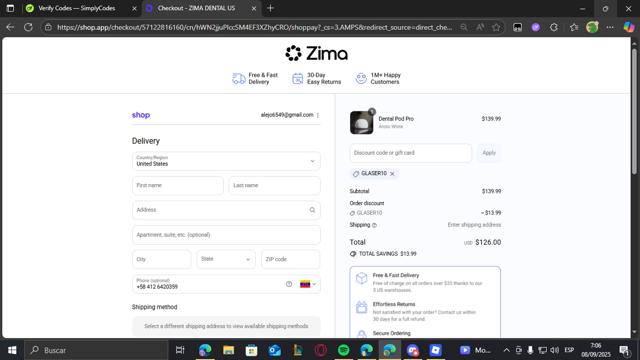Screen dimensions: 640x360
Task: Open the Windows Start menu
Action: point(12,350)
